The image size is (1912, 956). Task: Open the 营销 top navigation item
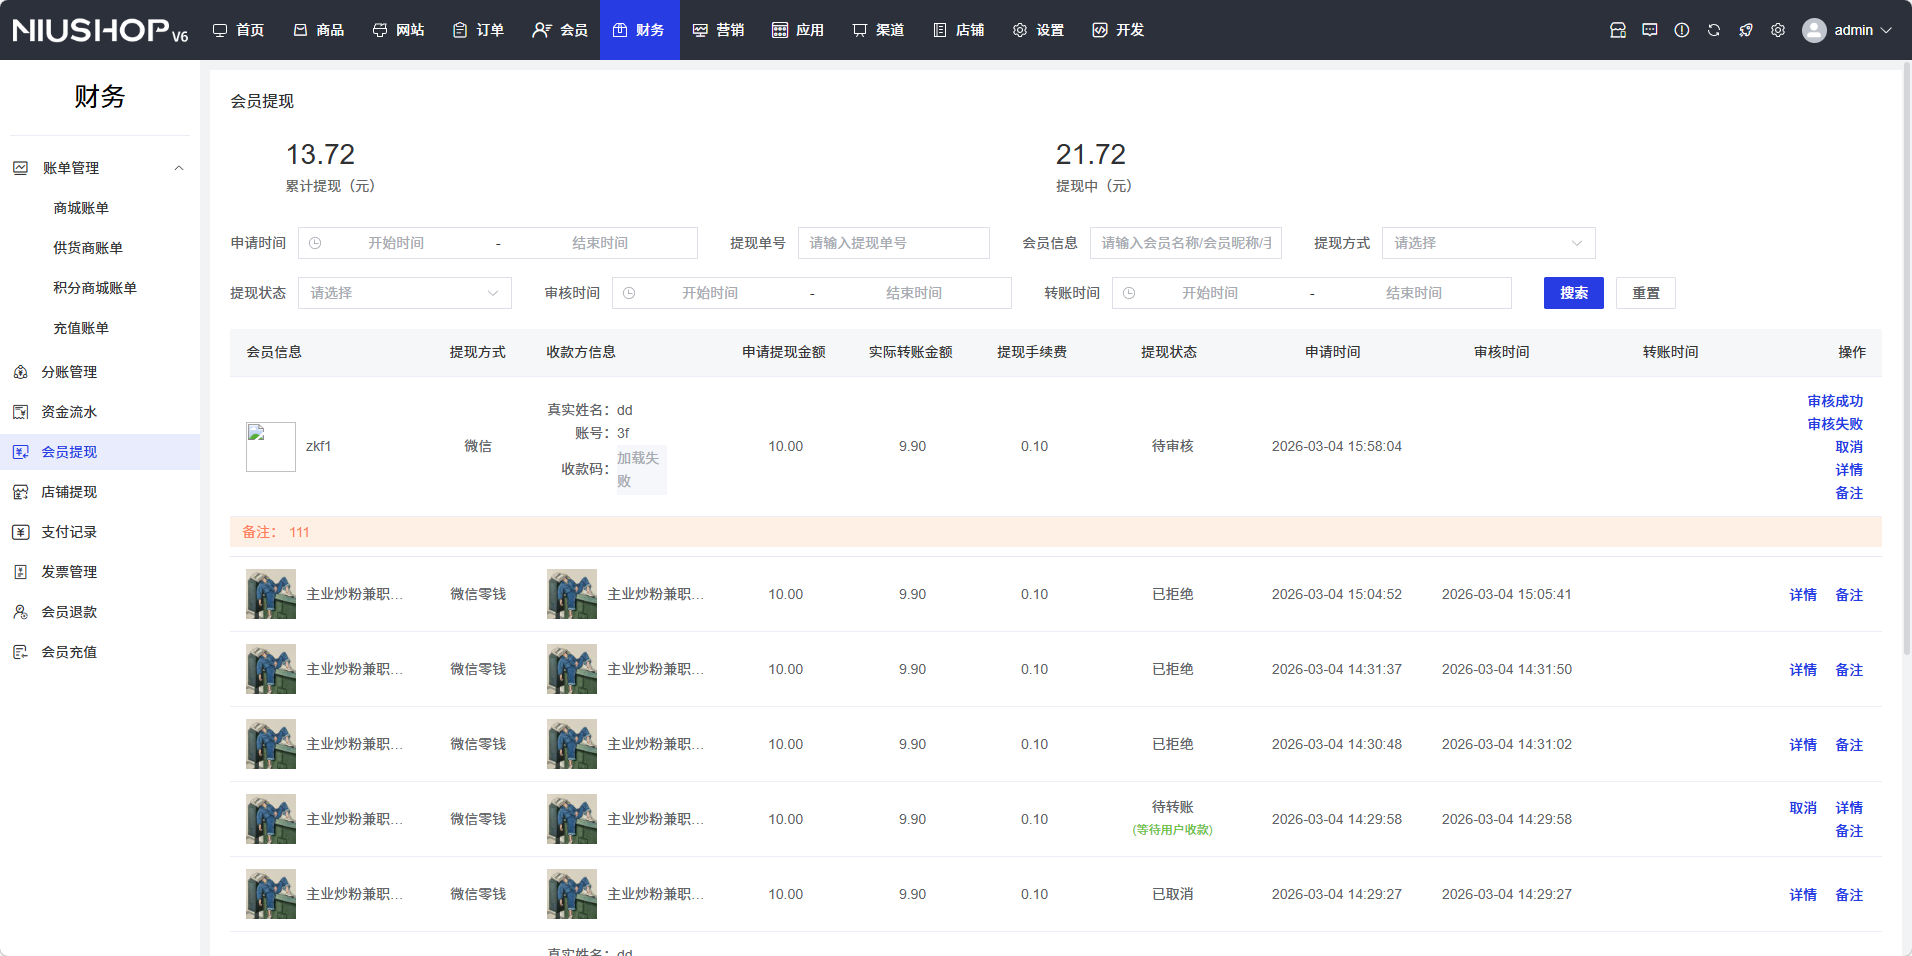(x=718, y=30)
